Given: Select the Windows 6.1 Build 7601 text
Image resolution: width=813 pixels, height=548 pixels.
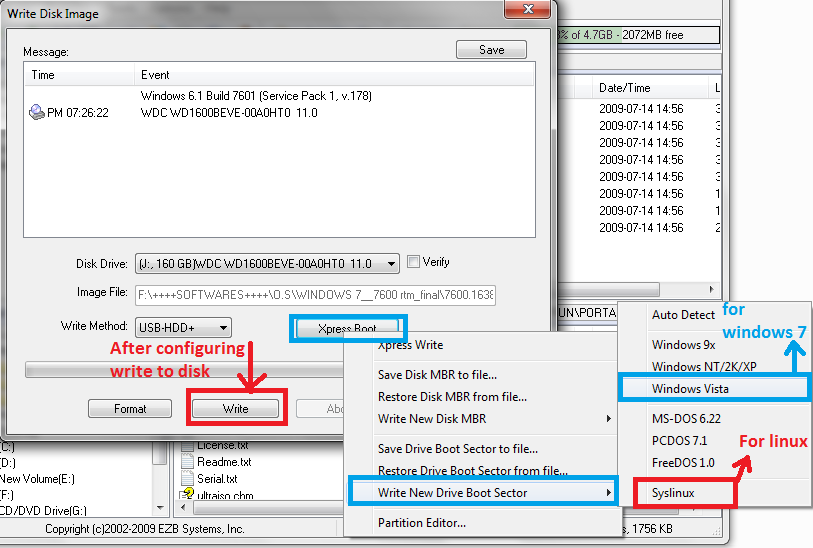Looking at the screenshot, I should click(256, 96).
